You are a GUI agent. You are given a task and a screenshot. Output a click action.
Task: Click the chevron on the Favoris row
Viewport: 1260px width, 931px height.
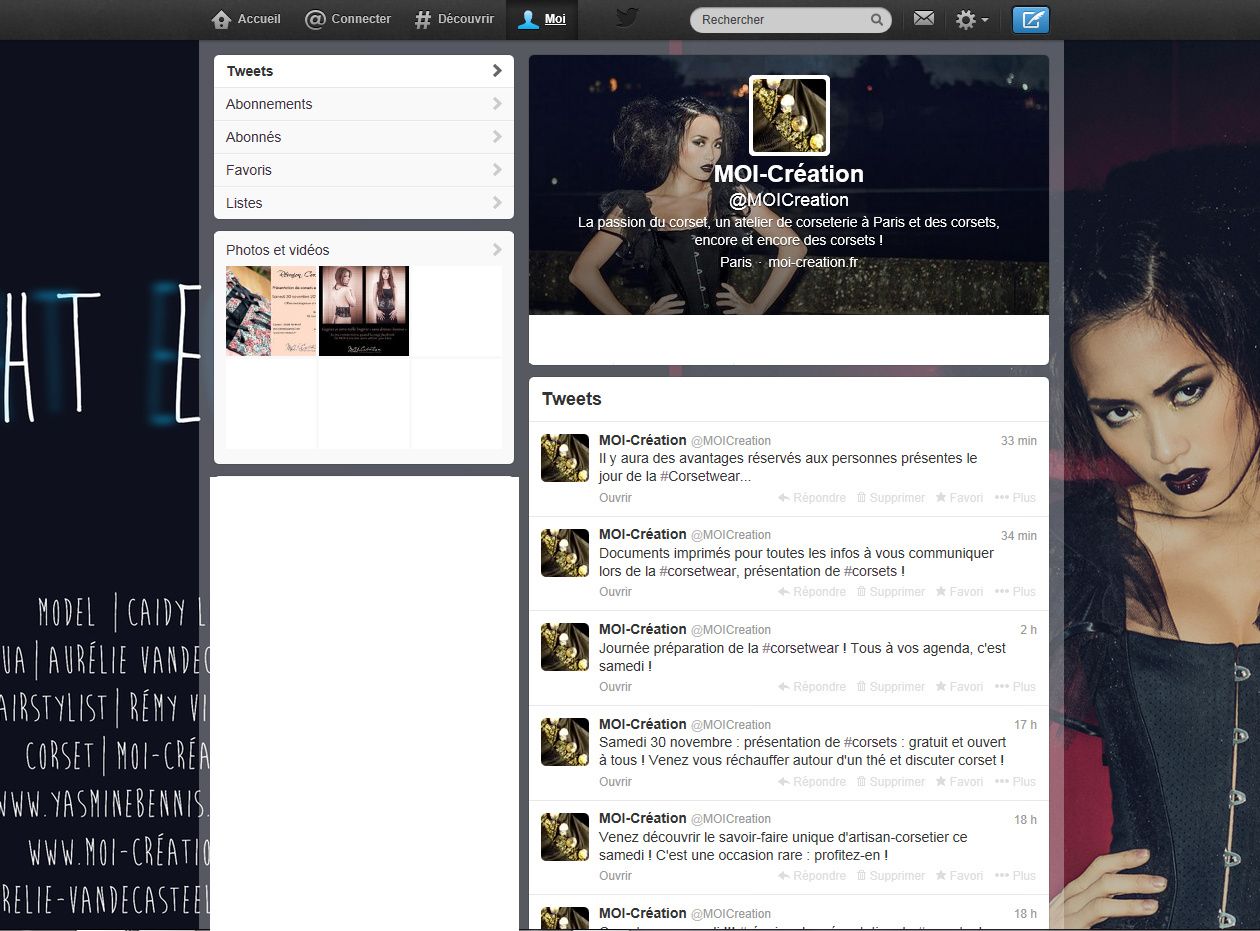[497, 170]
